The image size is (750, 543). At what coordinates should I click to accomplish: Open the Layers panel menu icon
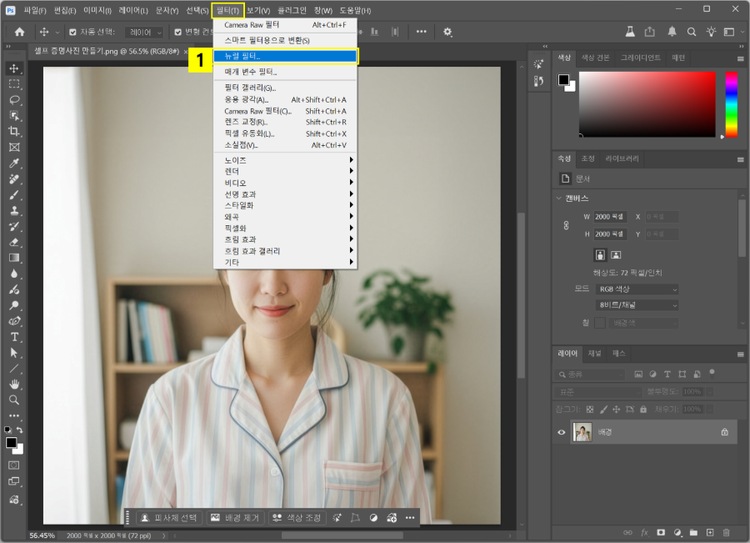(740, 355)
